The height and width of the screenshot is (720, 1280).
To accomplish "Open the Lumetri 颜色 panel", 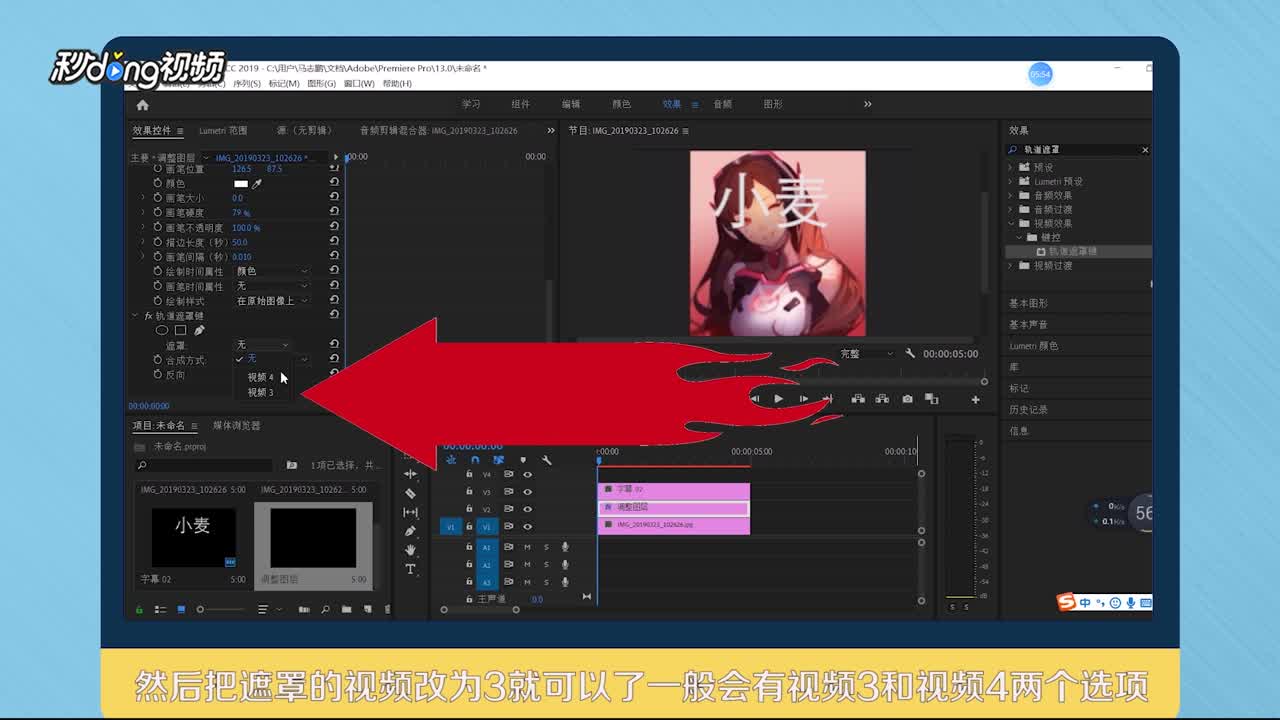I will pyautogui.click(x=1033, y=346).
